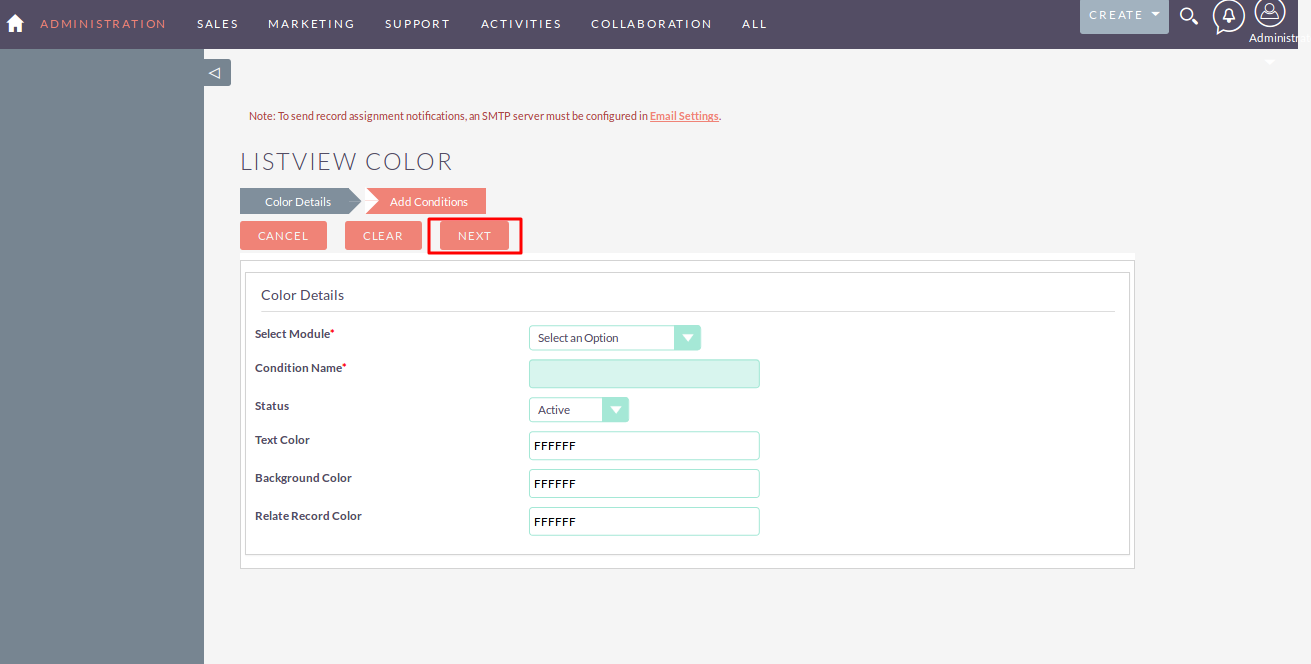Open the Support menu
This screenshot has height=664, width=1311.
[x=417, y=24]
